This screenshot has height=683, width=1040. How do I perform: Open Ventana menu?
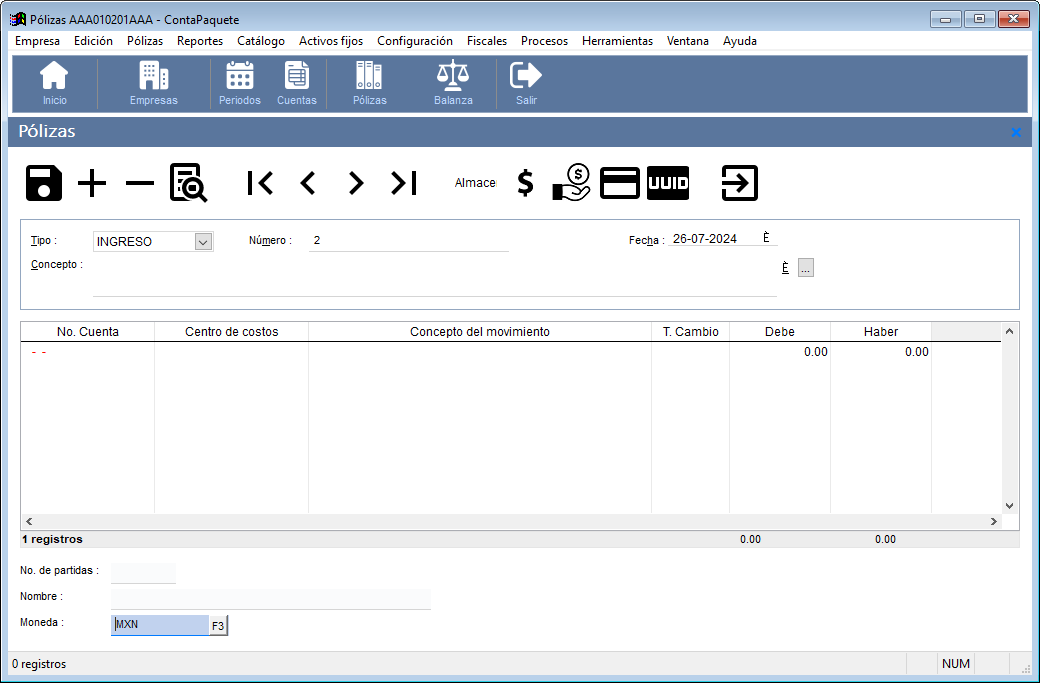point(687,41)
